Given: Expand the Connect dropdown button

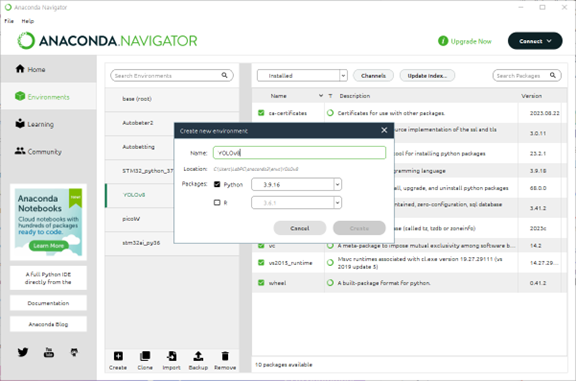Looking at the screenshot, I should tap(535, 41).
